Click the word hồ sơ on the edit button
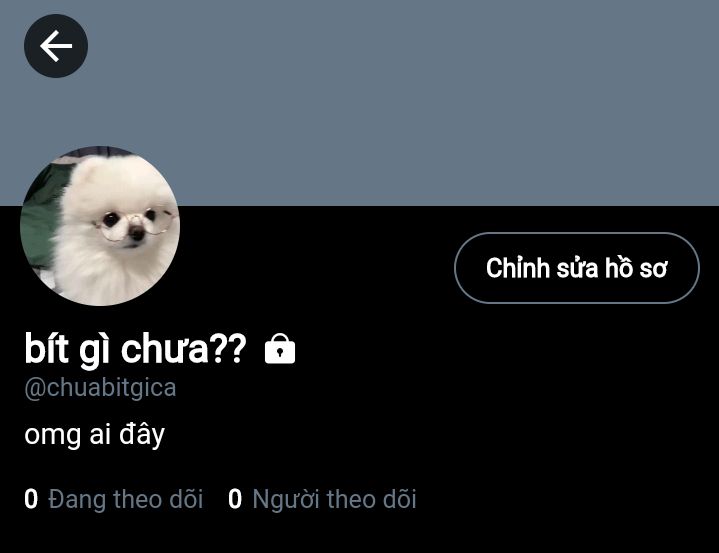Screen dimensions: 719x553 [636, 268]
